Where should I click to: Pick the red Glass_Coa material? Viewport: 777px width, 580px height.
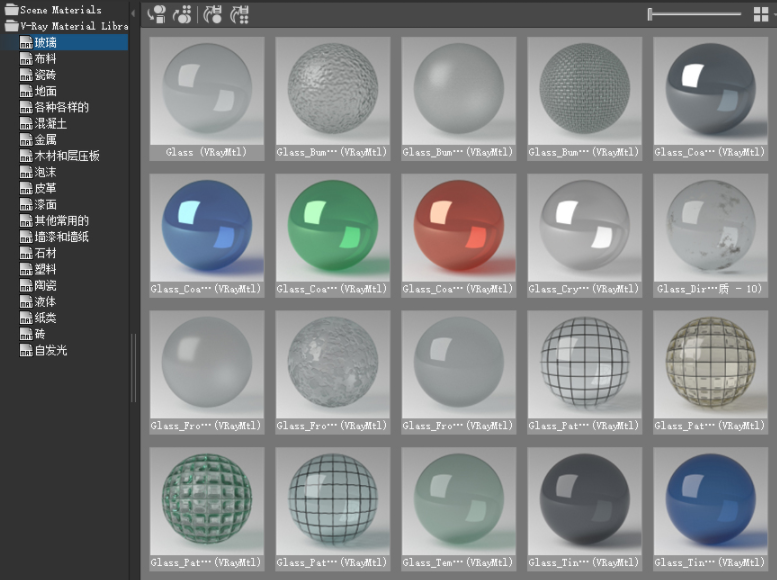[458, 235]
